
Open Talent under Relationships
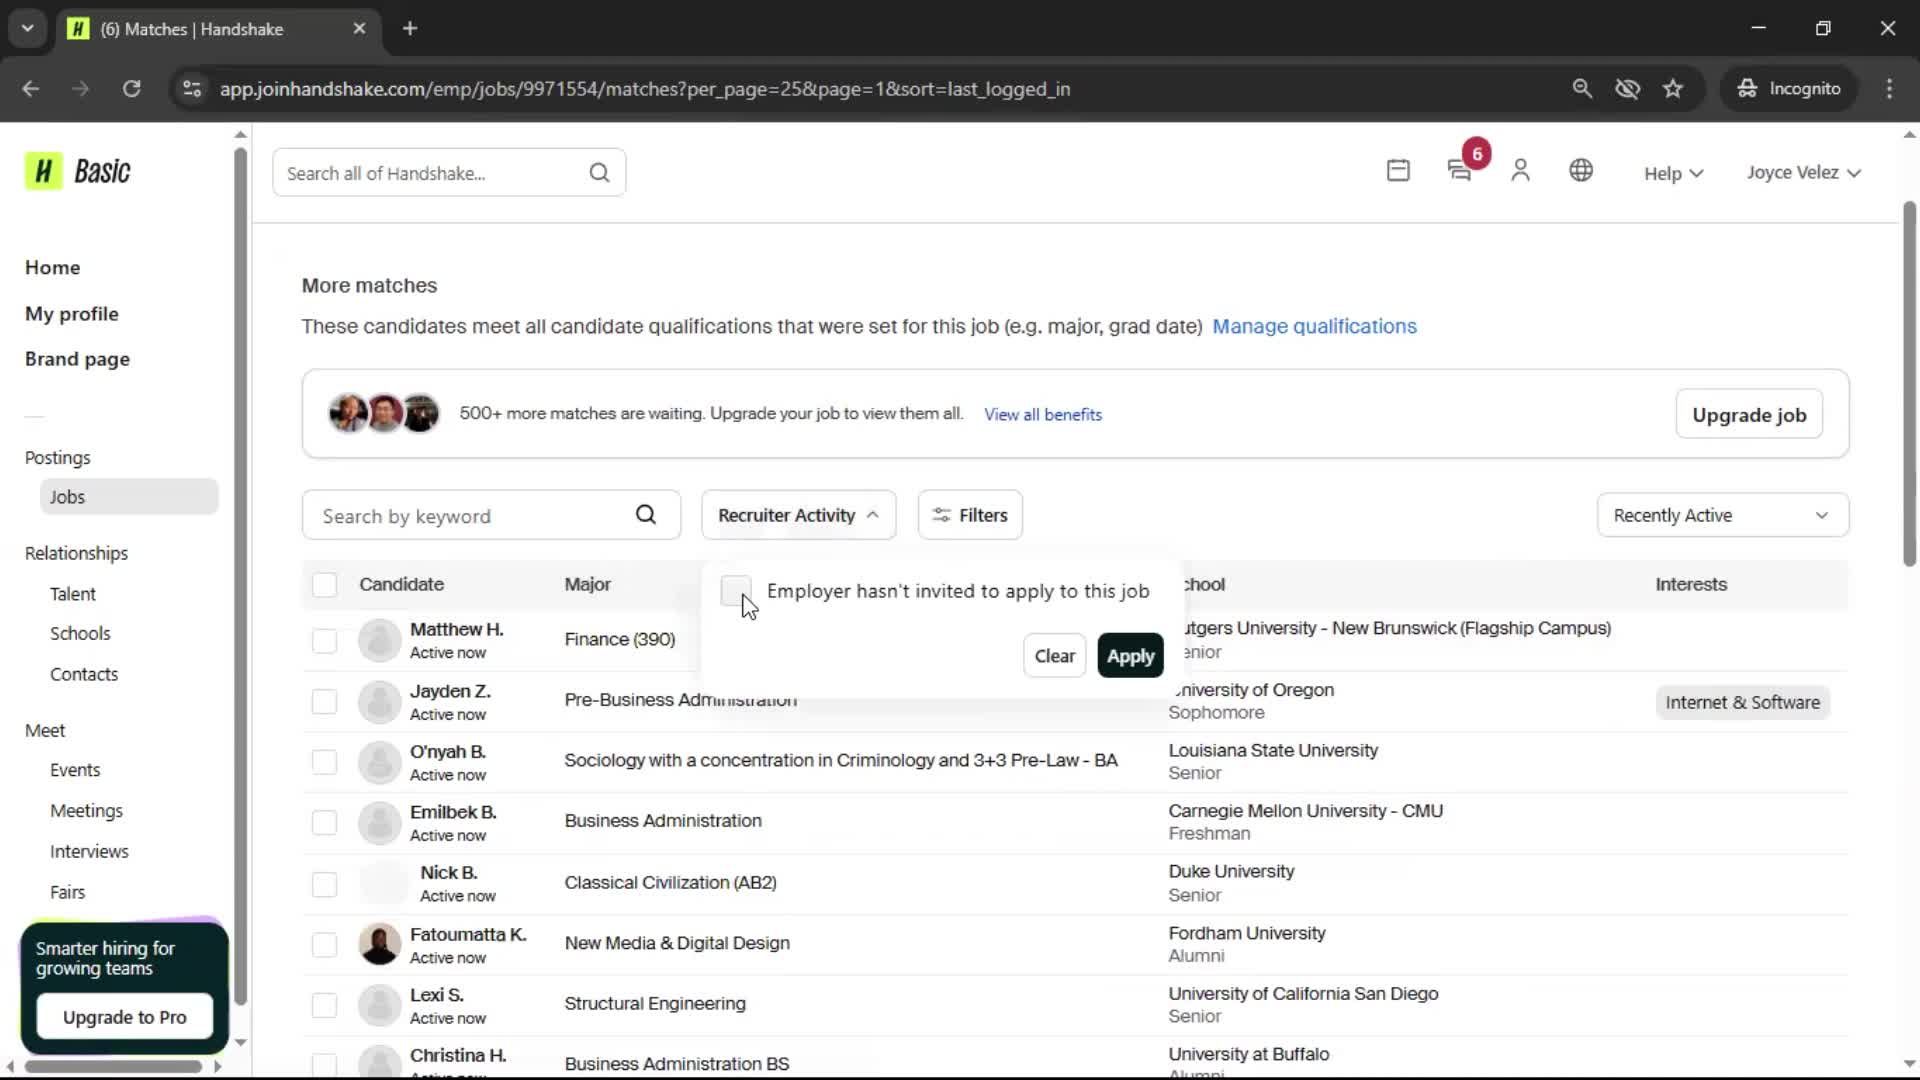[x=73, y=594]
